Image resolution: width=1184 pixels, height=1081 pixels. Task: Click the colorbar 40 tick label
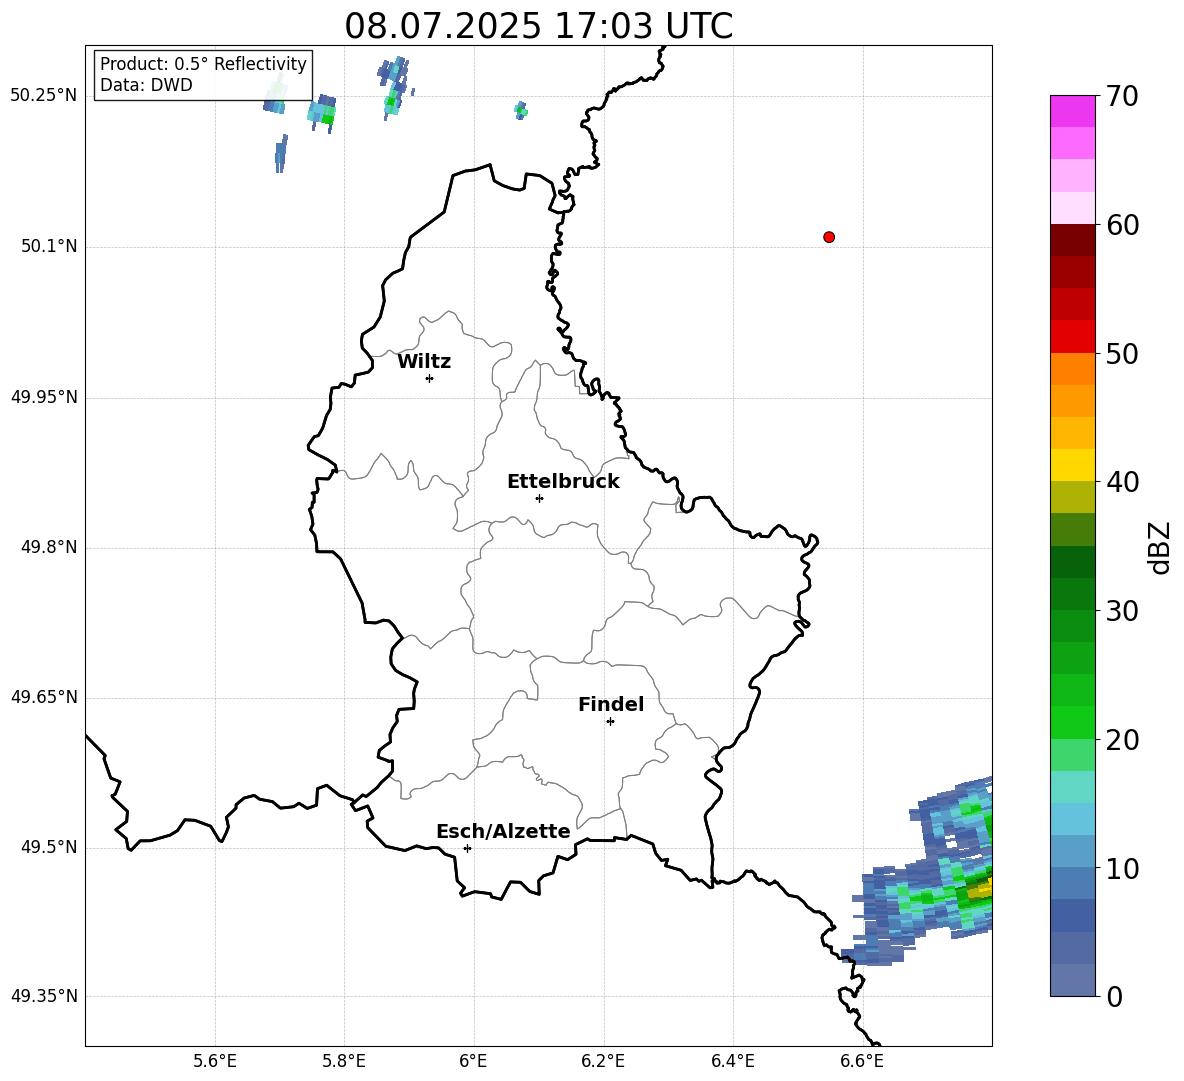(1122, 482)
